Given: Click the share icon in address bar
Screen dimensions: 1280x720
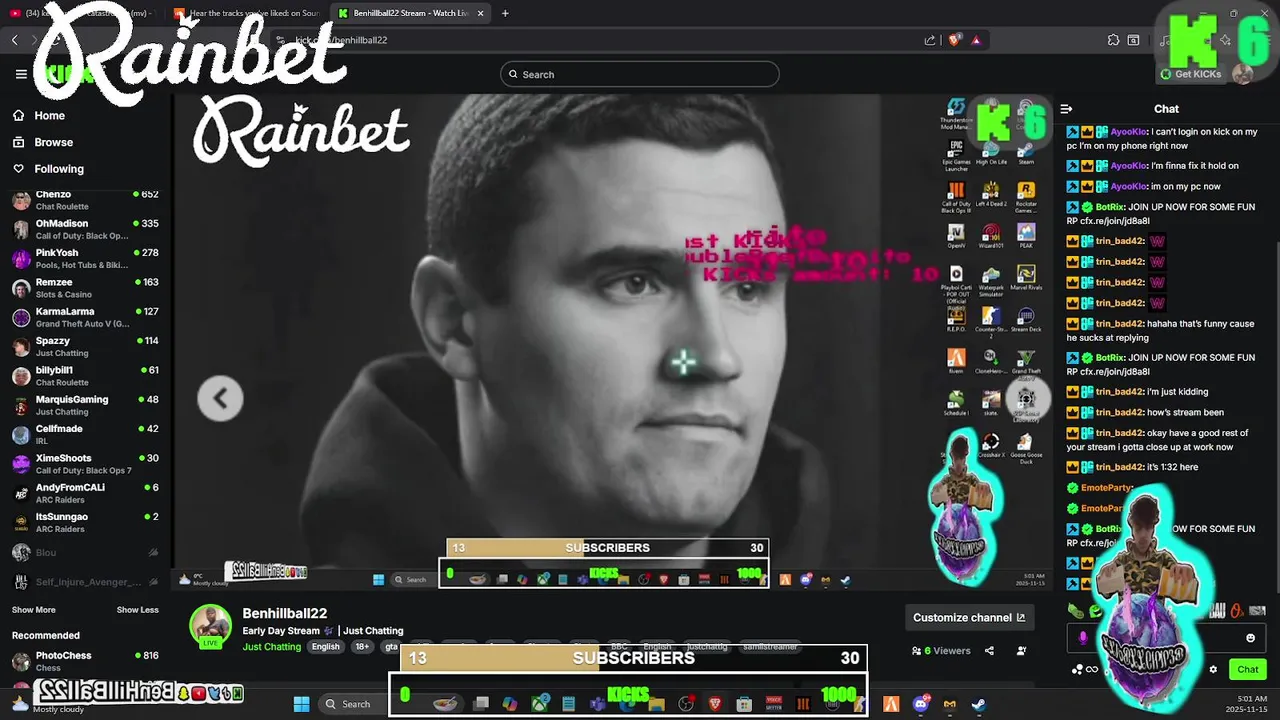Looking at the screenshot, I should [930, 40].
